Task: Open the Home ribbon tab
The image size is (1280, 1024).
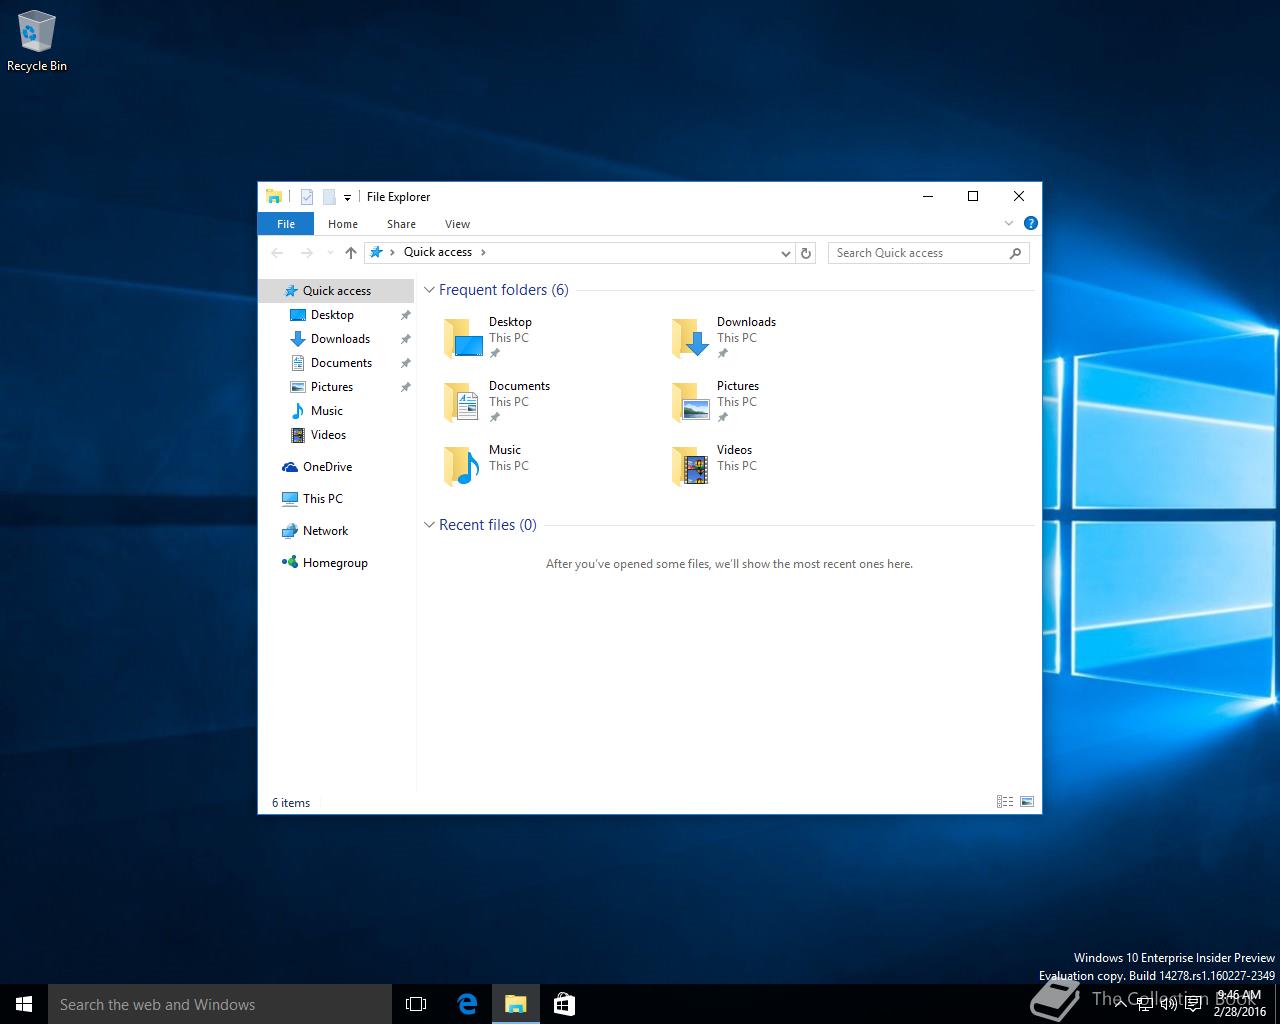Action: tap(342, 224)
